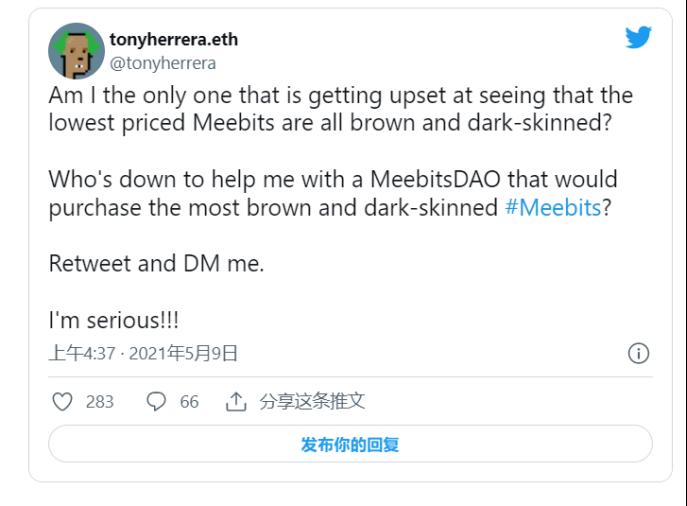687x506 pixels.
Task: Click the posting time 上午4:37
Action: tap(82, 353)
